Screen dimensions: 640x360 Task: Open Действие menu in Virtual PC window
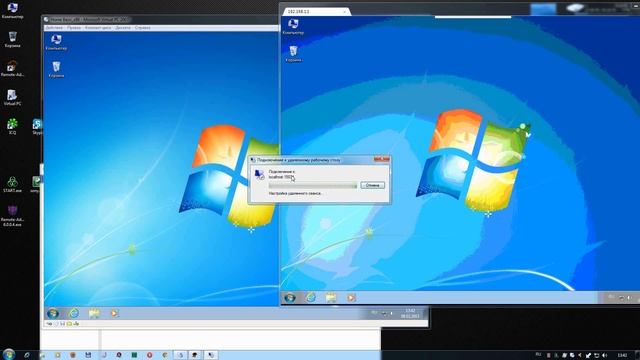pyautogui.click(x=54, y=28)
